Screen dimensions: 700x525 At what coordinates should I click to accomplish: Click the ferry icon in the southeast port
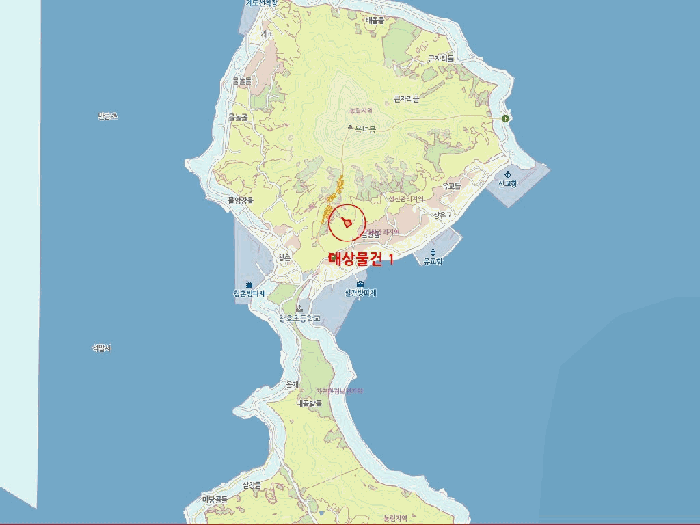point(432,252)
